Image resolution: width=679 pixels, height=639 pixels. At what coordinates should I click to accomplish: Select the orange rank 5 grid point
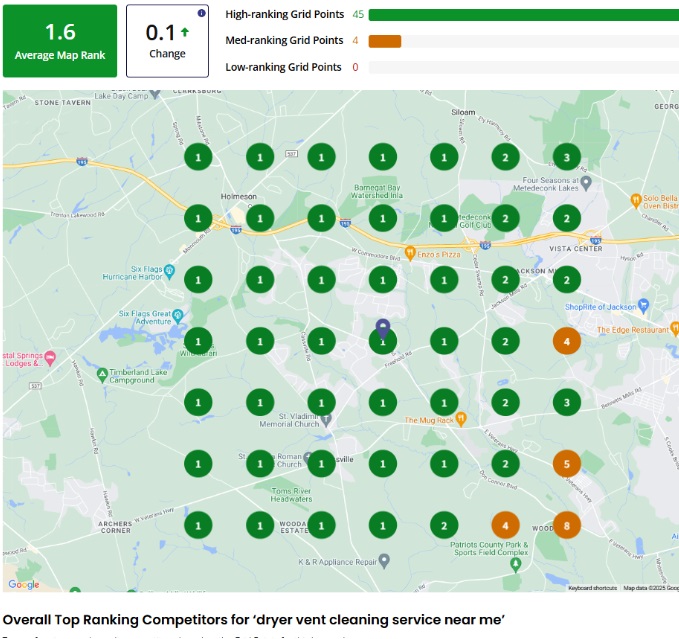tap(567, 464)
